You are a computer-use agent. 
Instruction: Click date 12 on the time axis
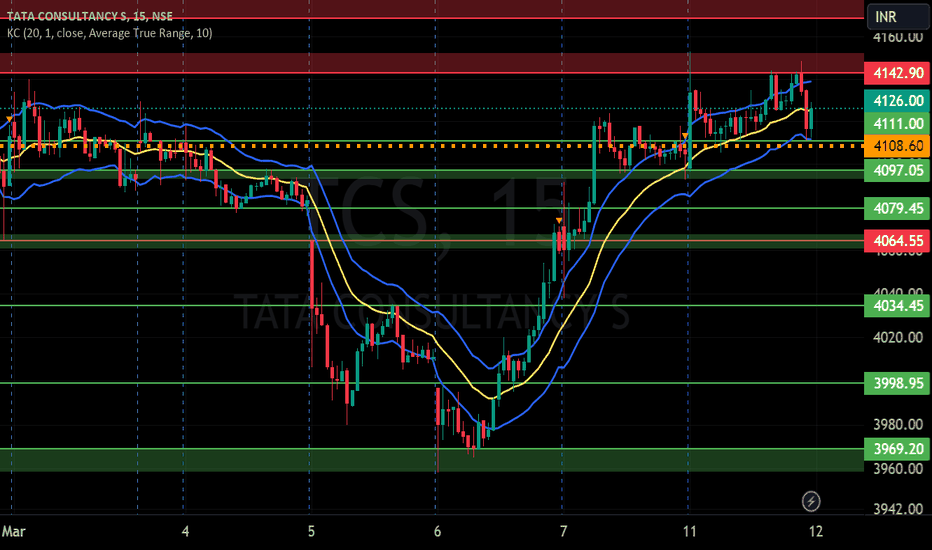tap(816, 531)
